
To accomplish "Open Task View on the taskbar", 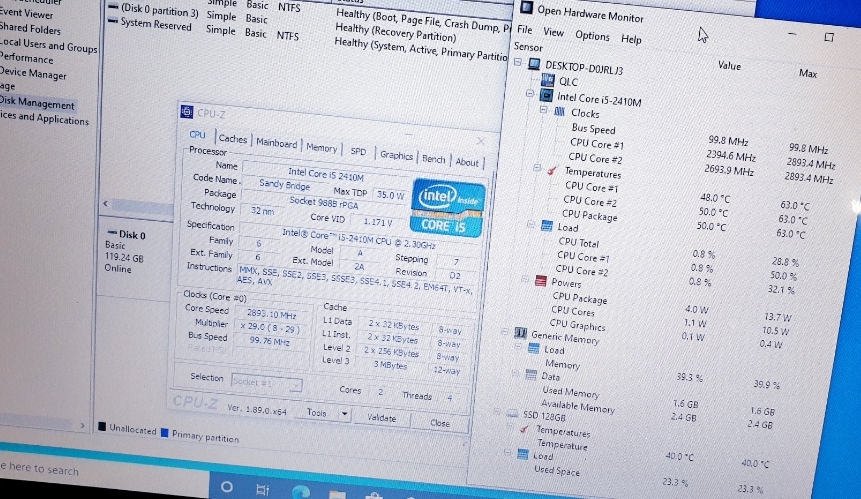I will coord(262,489).
